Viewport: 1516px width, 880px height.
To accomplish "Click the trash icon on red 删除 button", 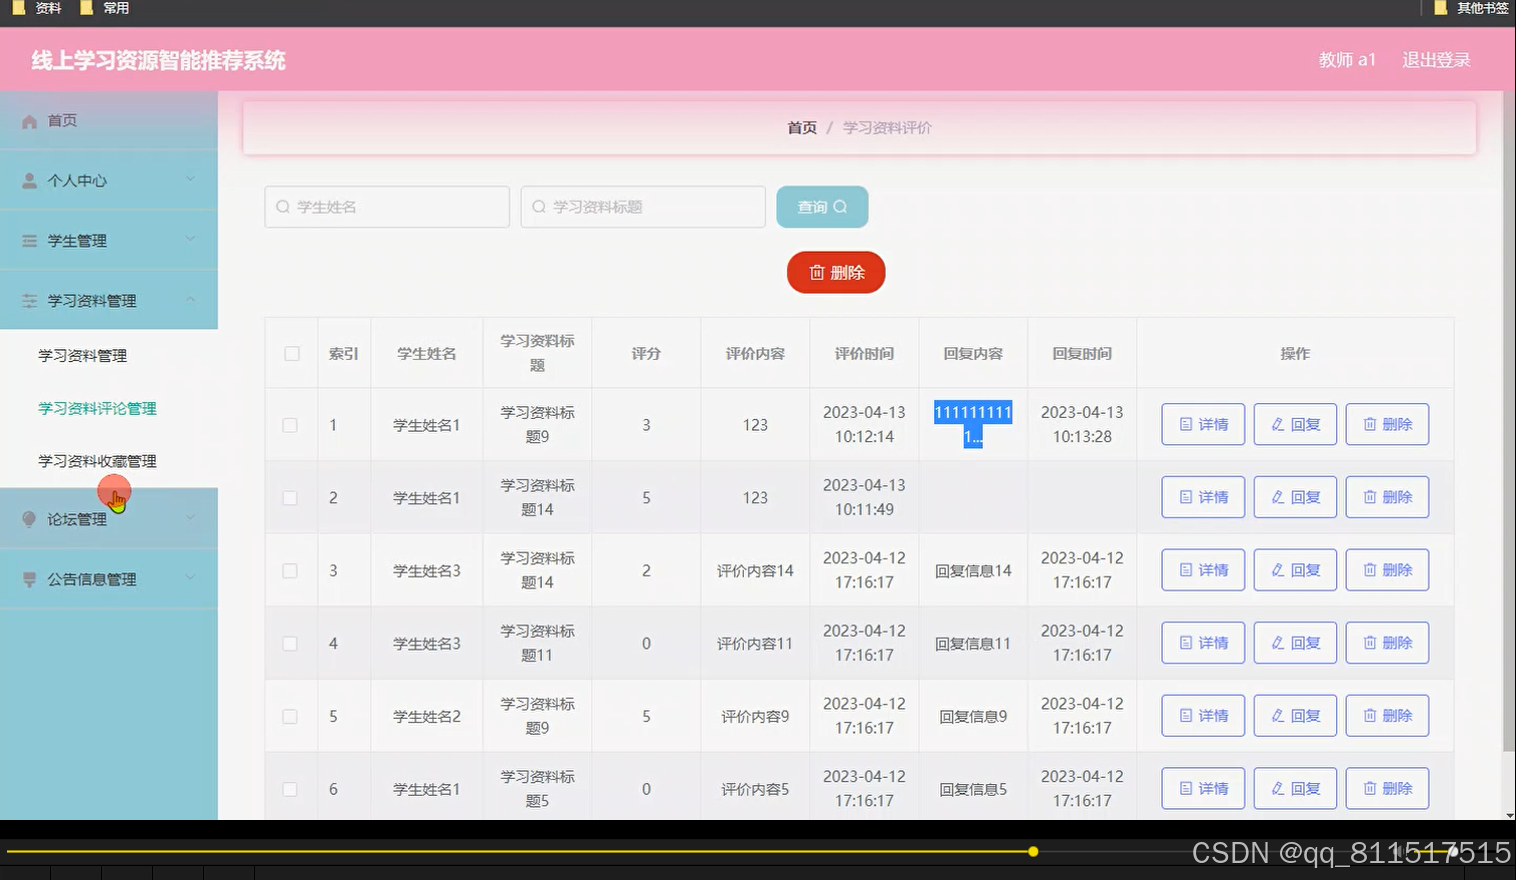I will (x=816, y=273).
